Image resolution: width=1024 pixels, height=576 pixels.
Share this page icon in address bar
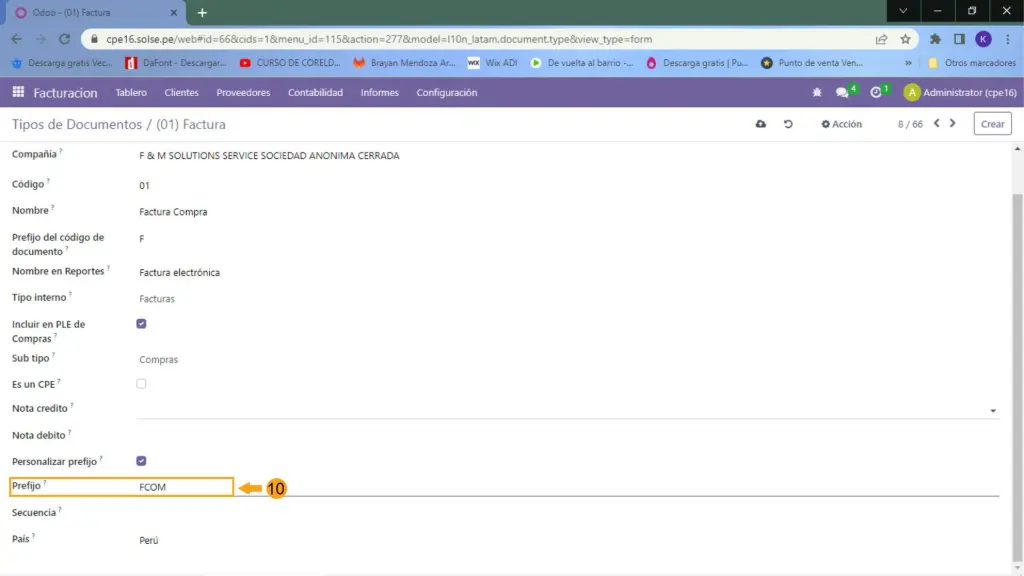pos(882,39)
